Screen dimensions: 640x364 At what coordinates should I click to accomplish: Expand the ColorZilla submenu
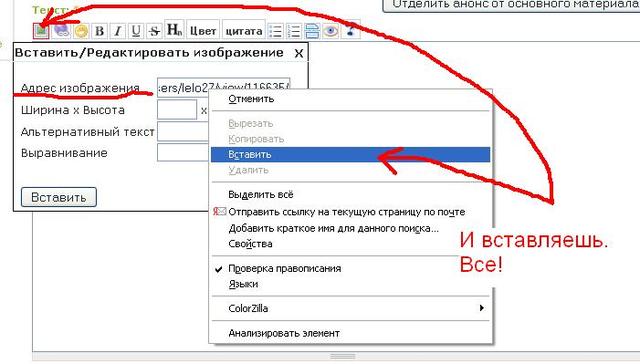coord(351,308)
